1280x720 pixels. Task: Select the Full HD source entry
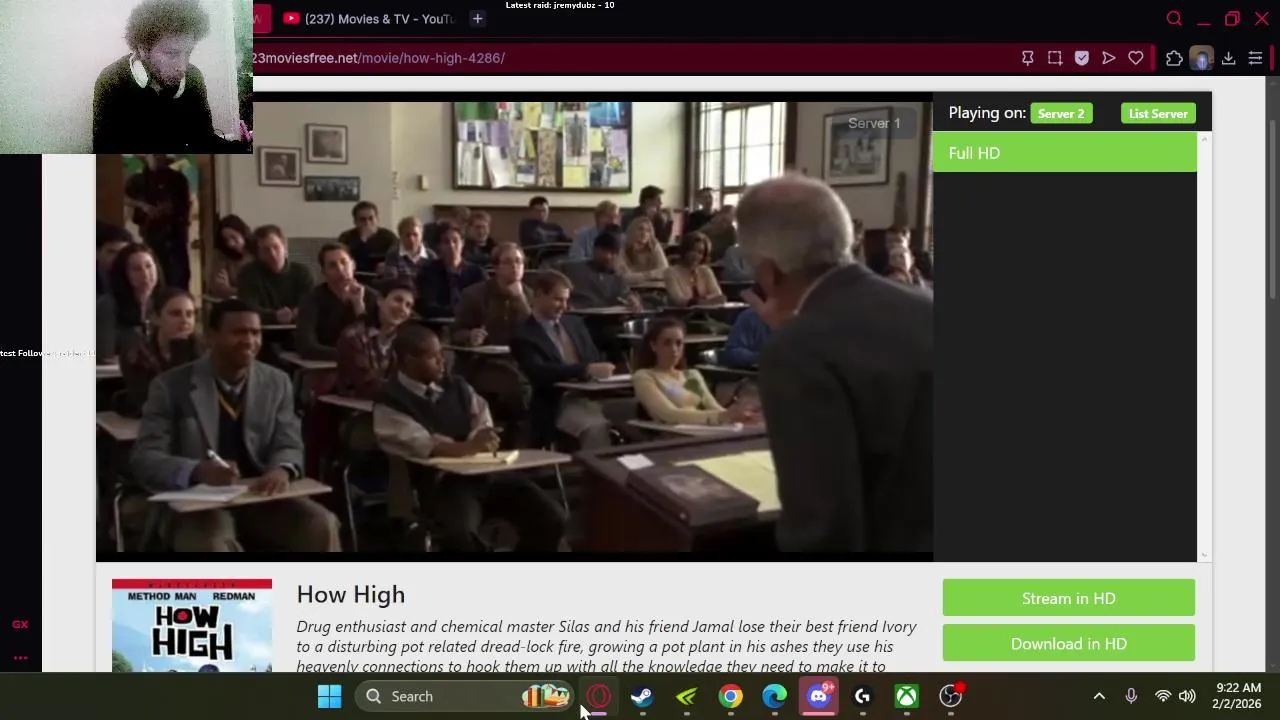pos(1064,153)
